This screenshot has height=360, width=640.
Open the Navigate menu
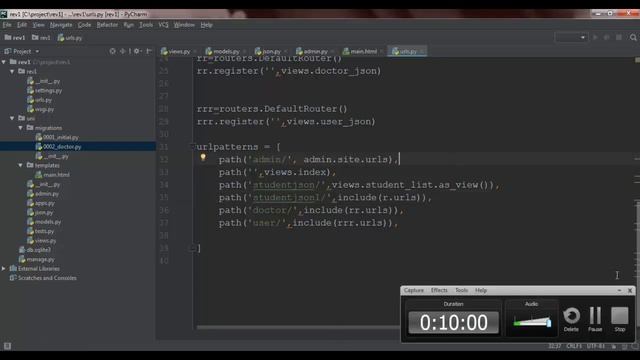point(61,25)
